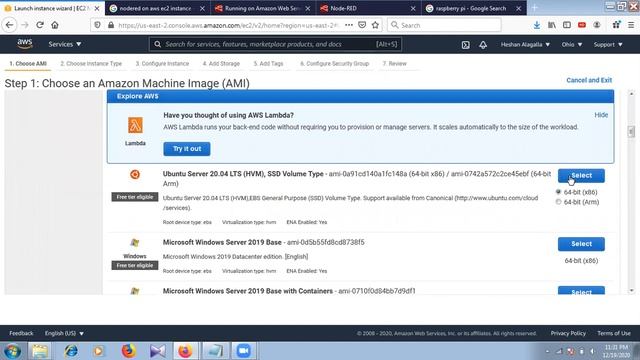Screen dimensions: 640x360
Task: Go to step 3 Configure Instance
Action: point(162,64)
